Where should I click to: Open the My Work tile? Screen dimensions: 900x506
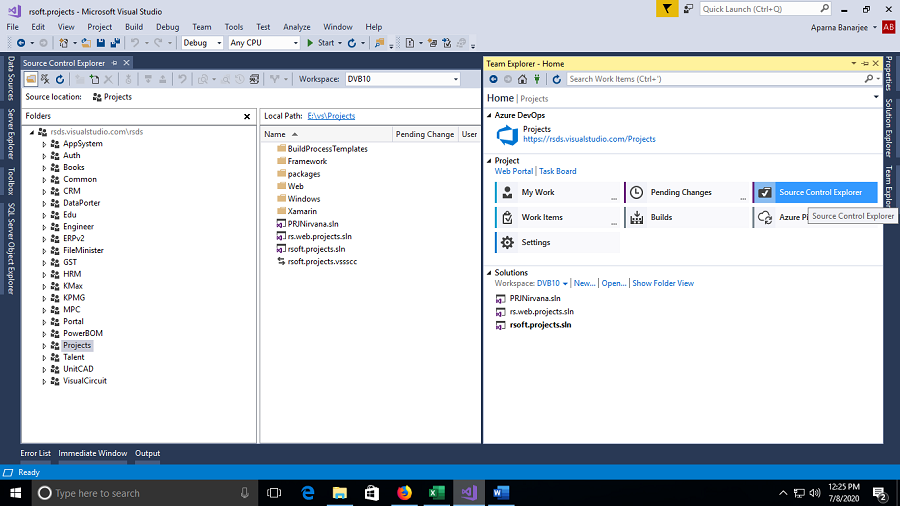point(557,192)
